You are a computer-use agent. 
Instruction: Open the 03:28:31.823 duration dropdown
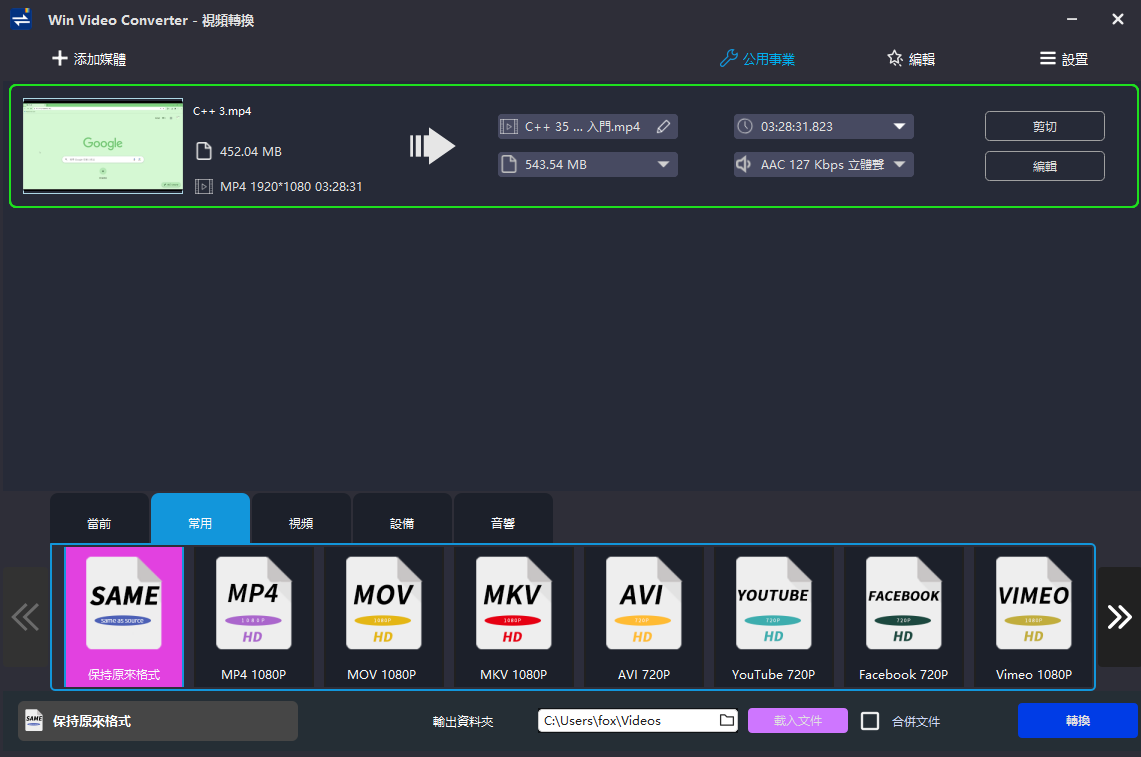click(898, 127)
